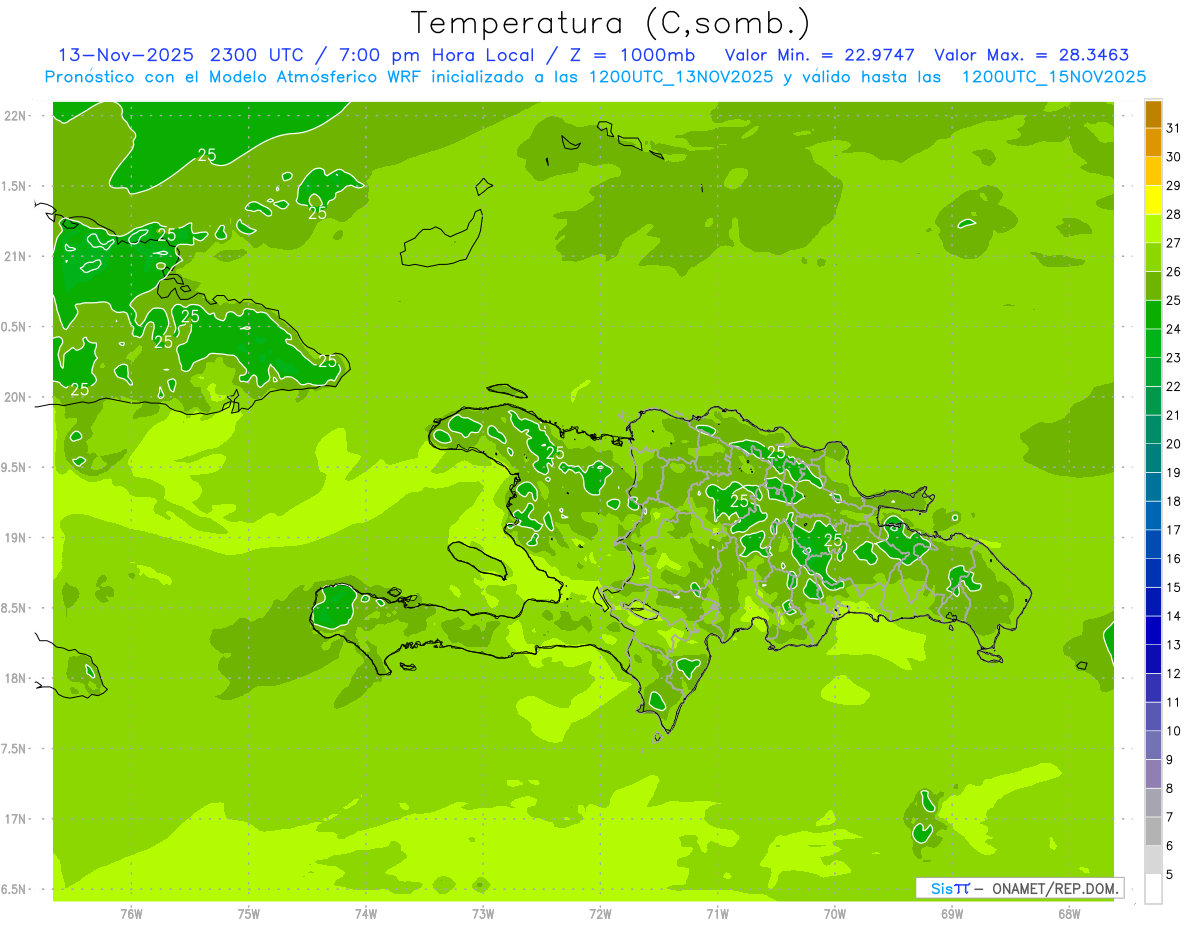This screenshot has height=927, width=1200.
Task: Click the "6.5N" latitude axis label
Action: (x=15, y=889)
